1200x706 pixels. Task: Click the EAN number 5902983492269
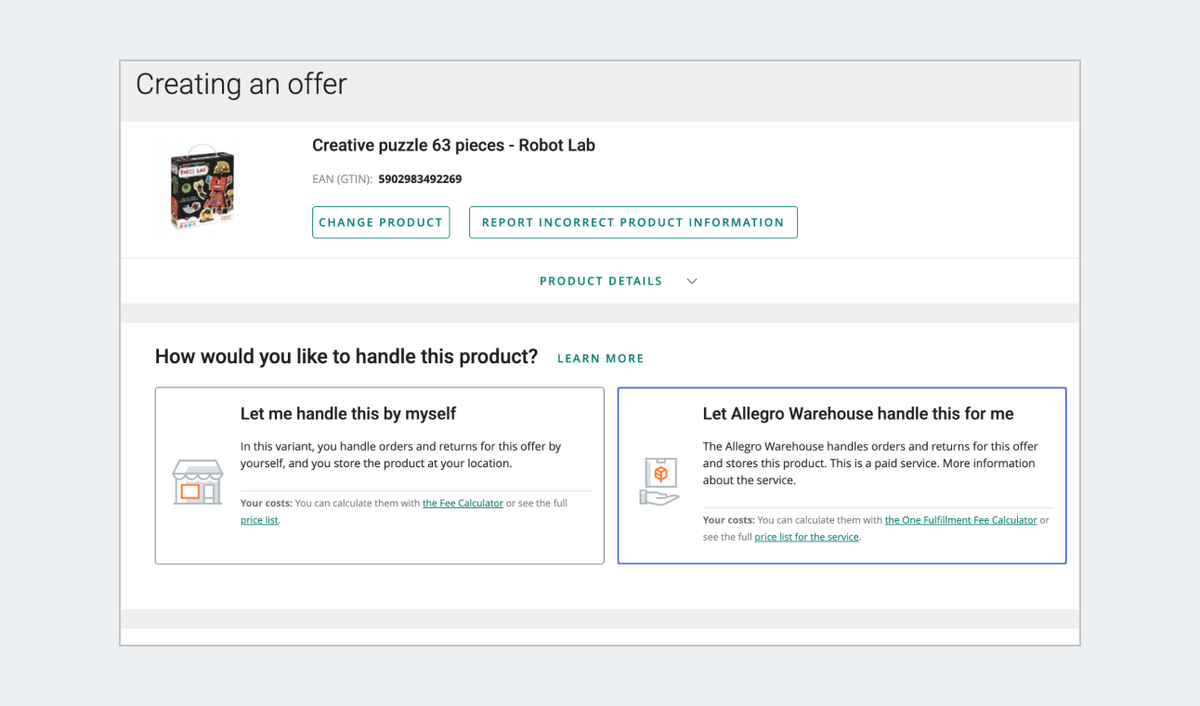pyautogui.click(x=419, y=179)
